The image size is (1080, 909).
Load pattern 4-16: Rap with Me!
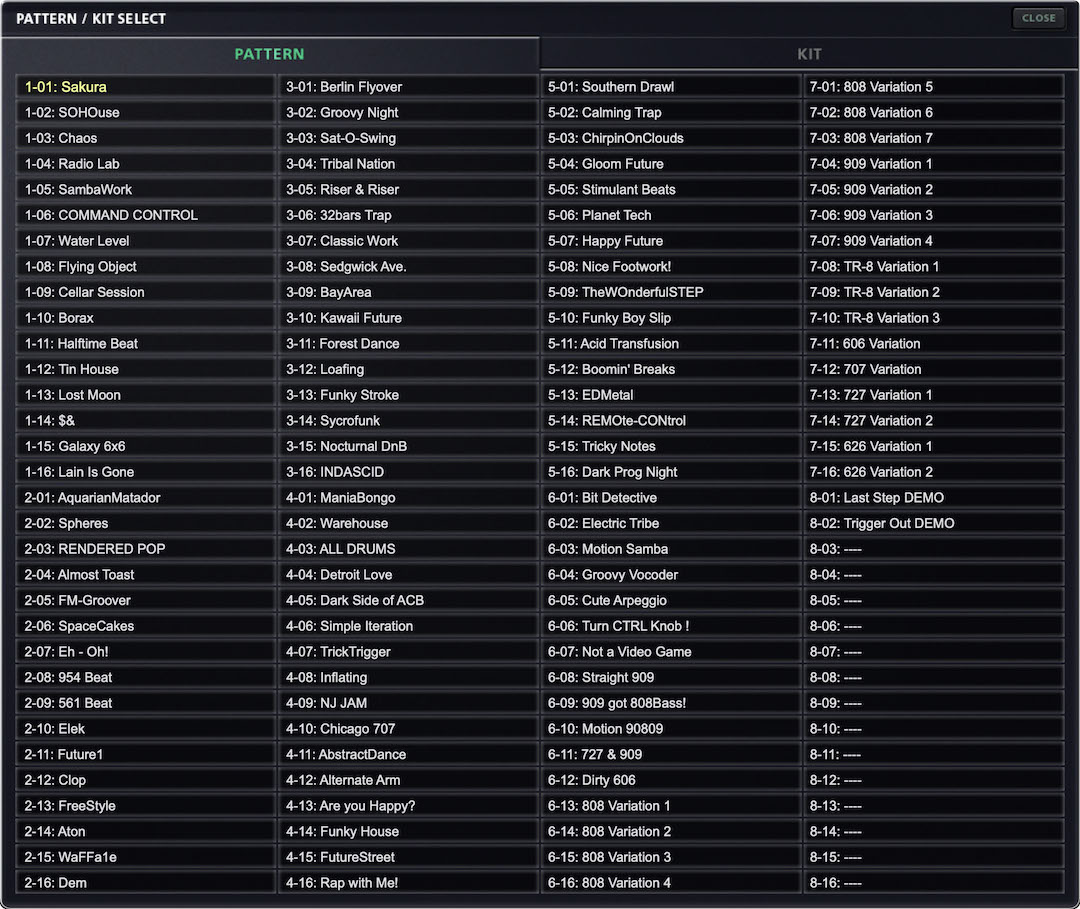(408, 883)
